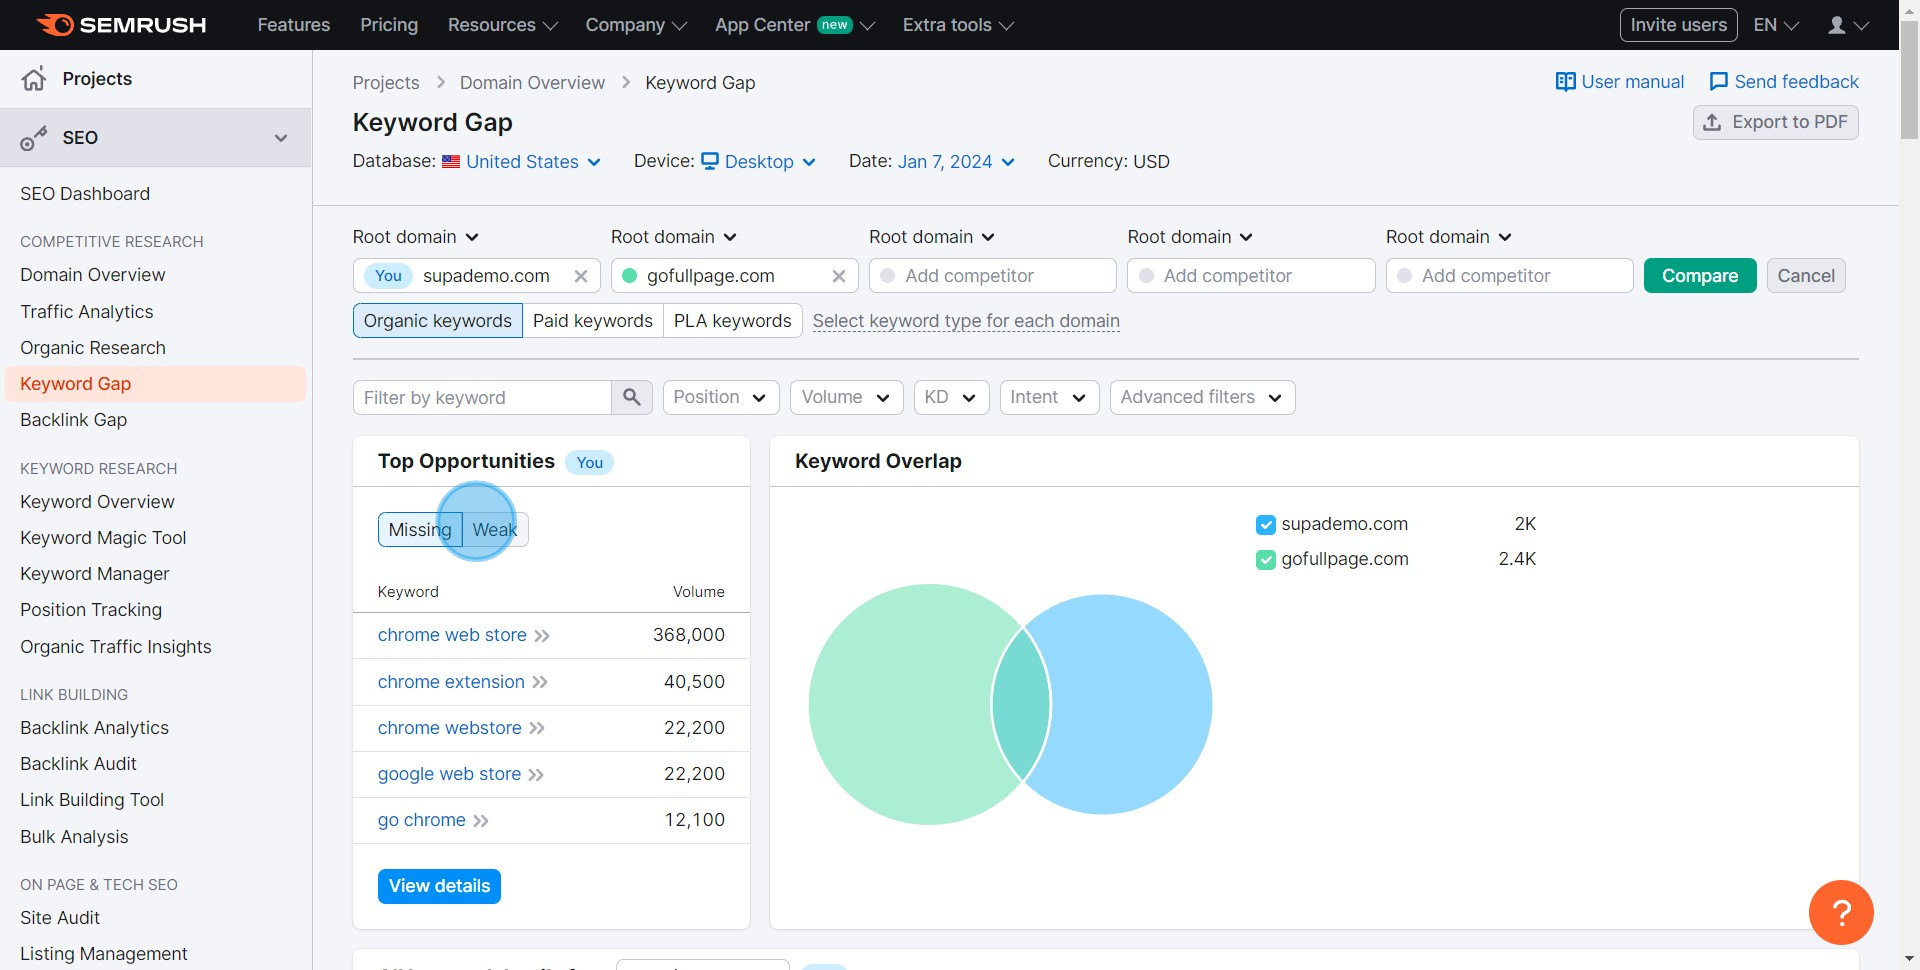Viewport: 1920px width, 970px height.
Task: Open Backlink Gap in the sidebar
Action: 73,420
